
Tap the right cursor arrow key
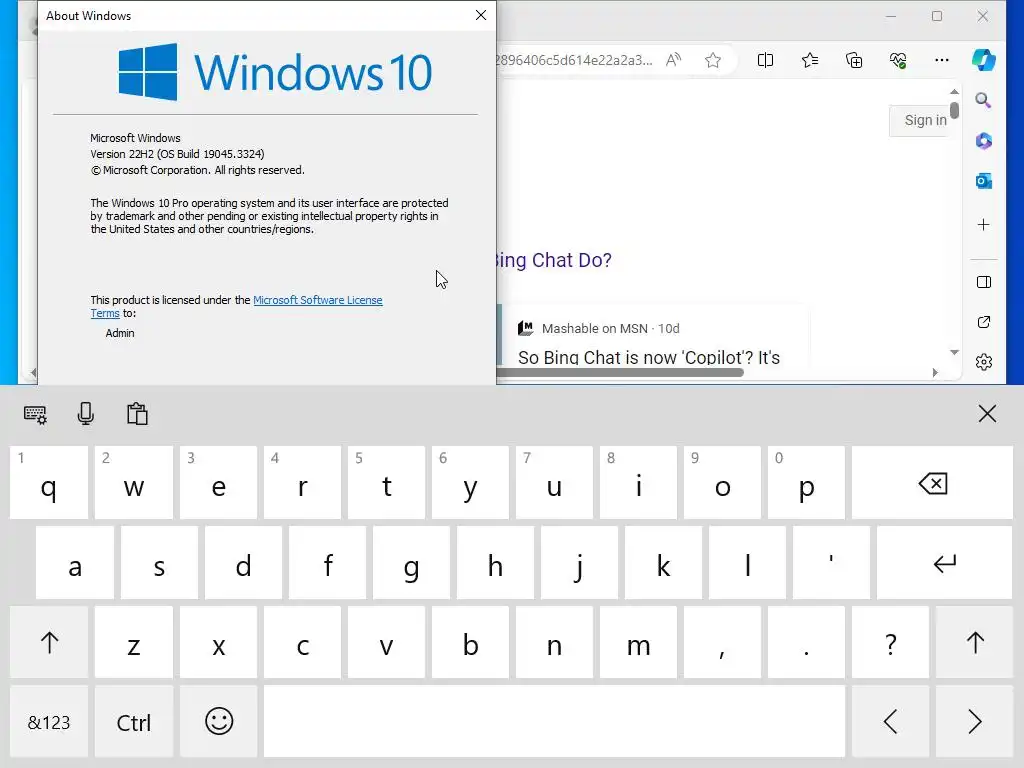974,722
